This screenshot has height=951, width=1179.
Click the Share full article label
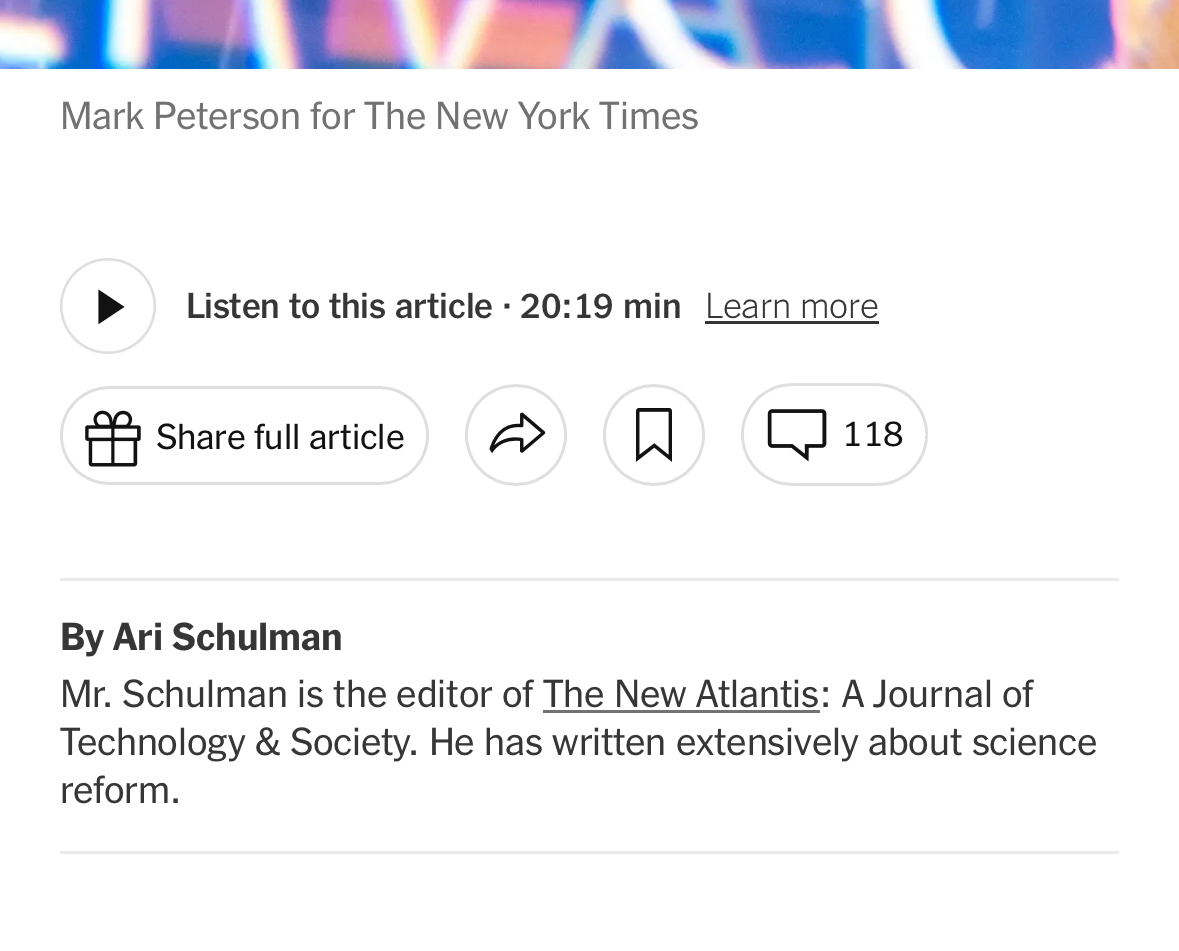(x=280, y=437)
